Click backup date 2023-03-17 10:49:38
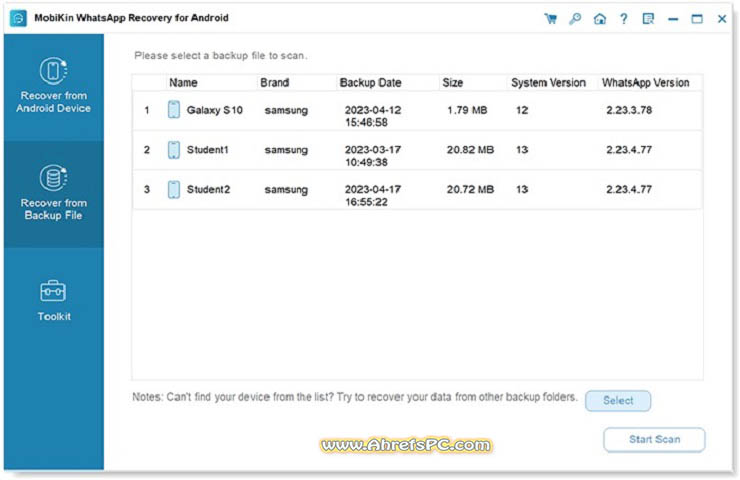The image size is (740, 480). coord(373,156)
